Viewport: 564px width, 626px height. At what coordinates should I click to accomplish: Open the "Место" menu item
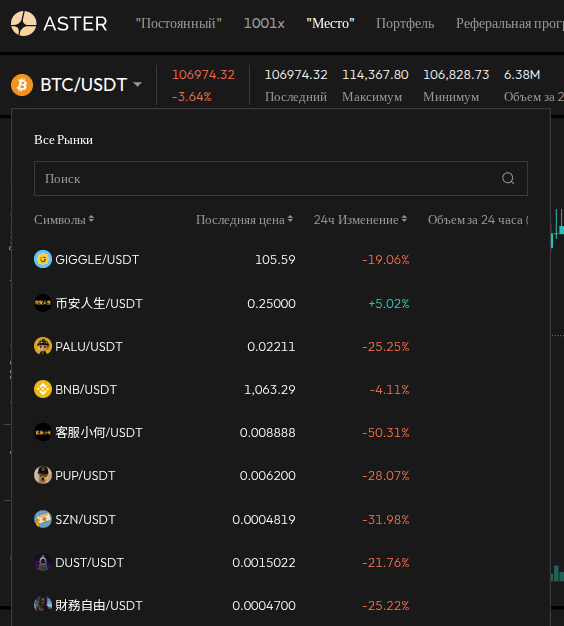tap(330, 24)
